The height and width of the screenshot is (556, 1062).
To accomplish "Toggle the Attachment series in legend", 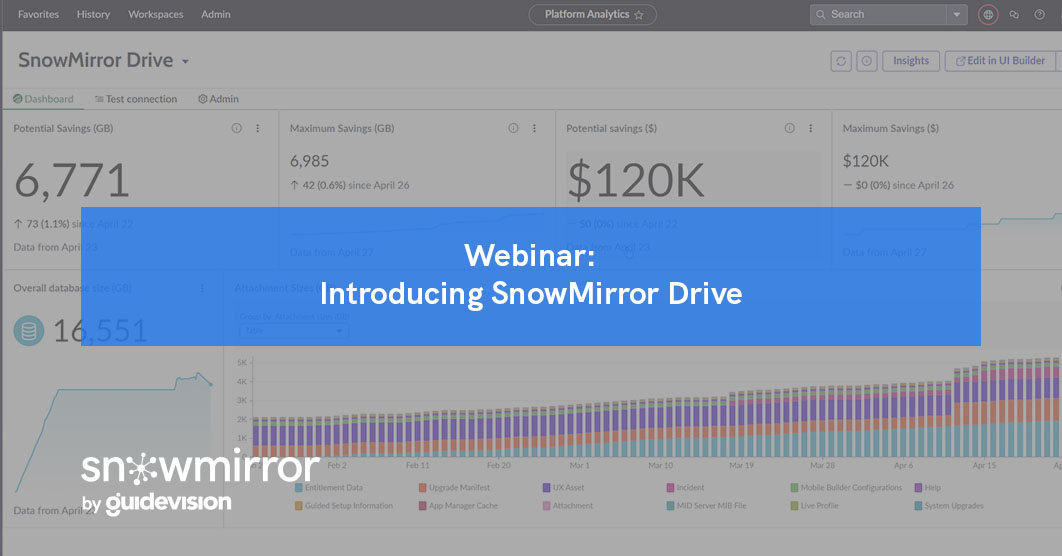I will tap(568, 506).
